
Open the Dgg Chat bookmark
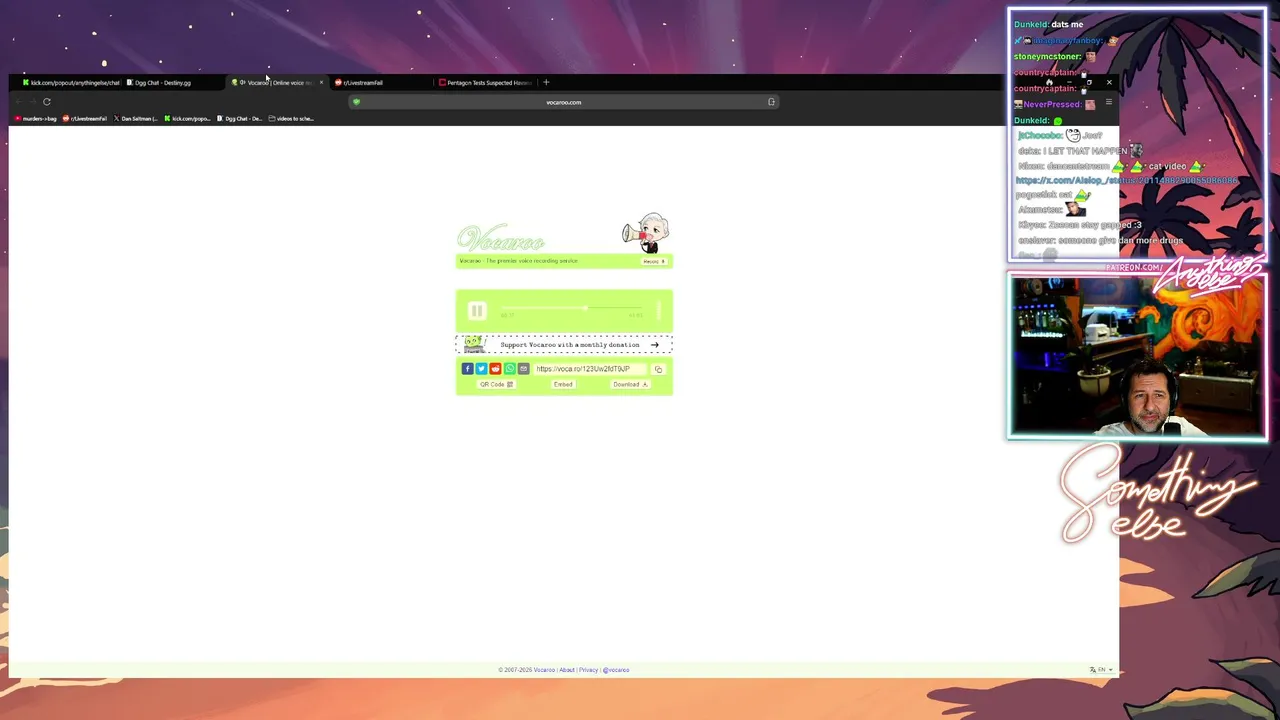(x=240, y=119)
